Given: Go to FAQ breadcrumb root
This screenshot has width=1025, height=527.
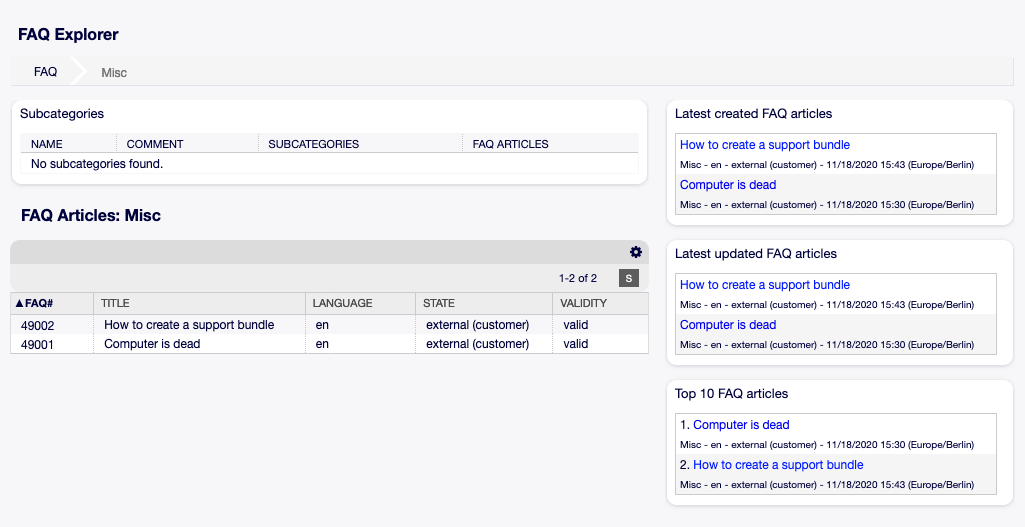Looking at the screenshot, I should coord(46,72).
